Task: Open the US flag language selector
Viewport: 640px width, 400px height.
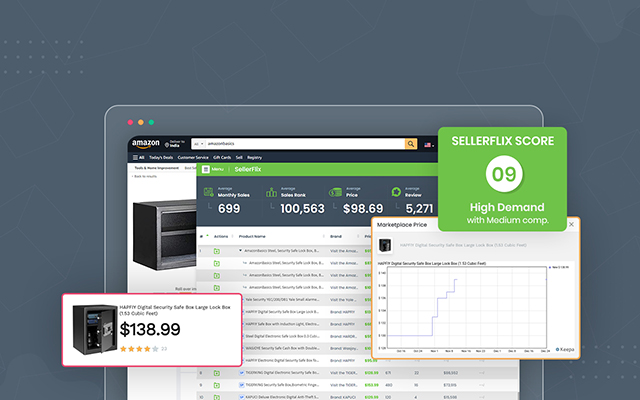Action: pos(429,145)
